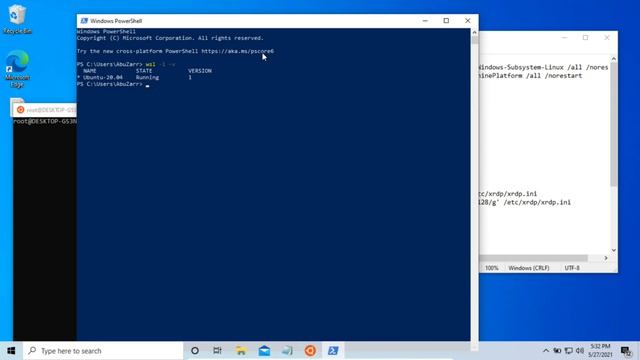Click the Ubuntu-20.04 distribution name

pyautogui.click(x=102, y=77)
